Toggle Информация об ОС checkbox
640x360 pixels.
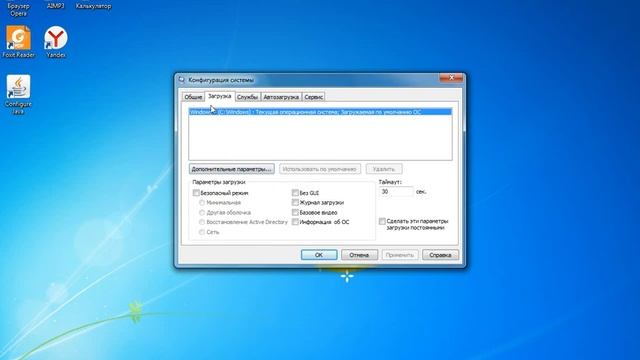click(295, 222)
